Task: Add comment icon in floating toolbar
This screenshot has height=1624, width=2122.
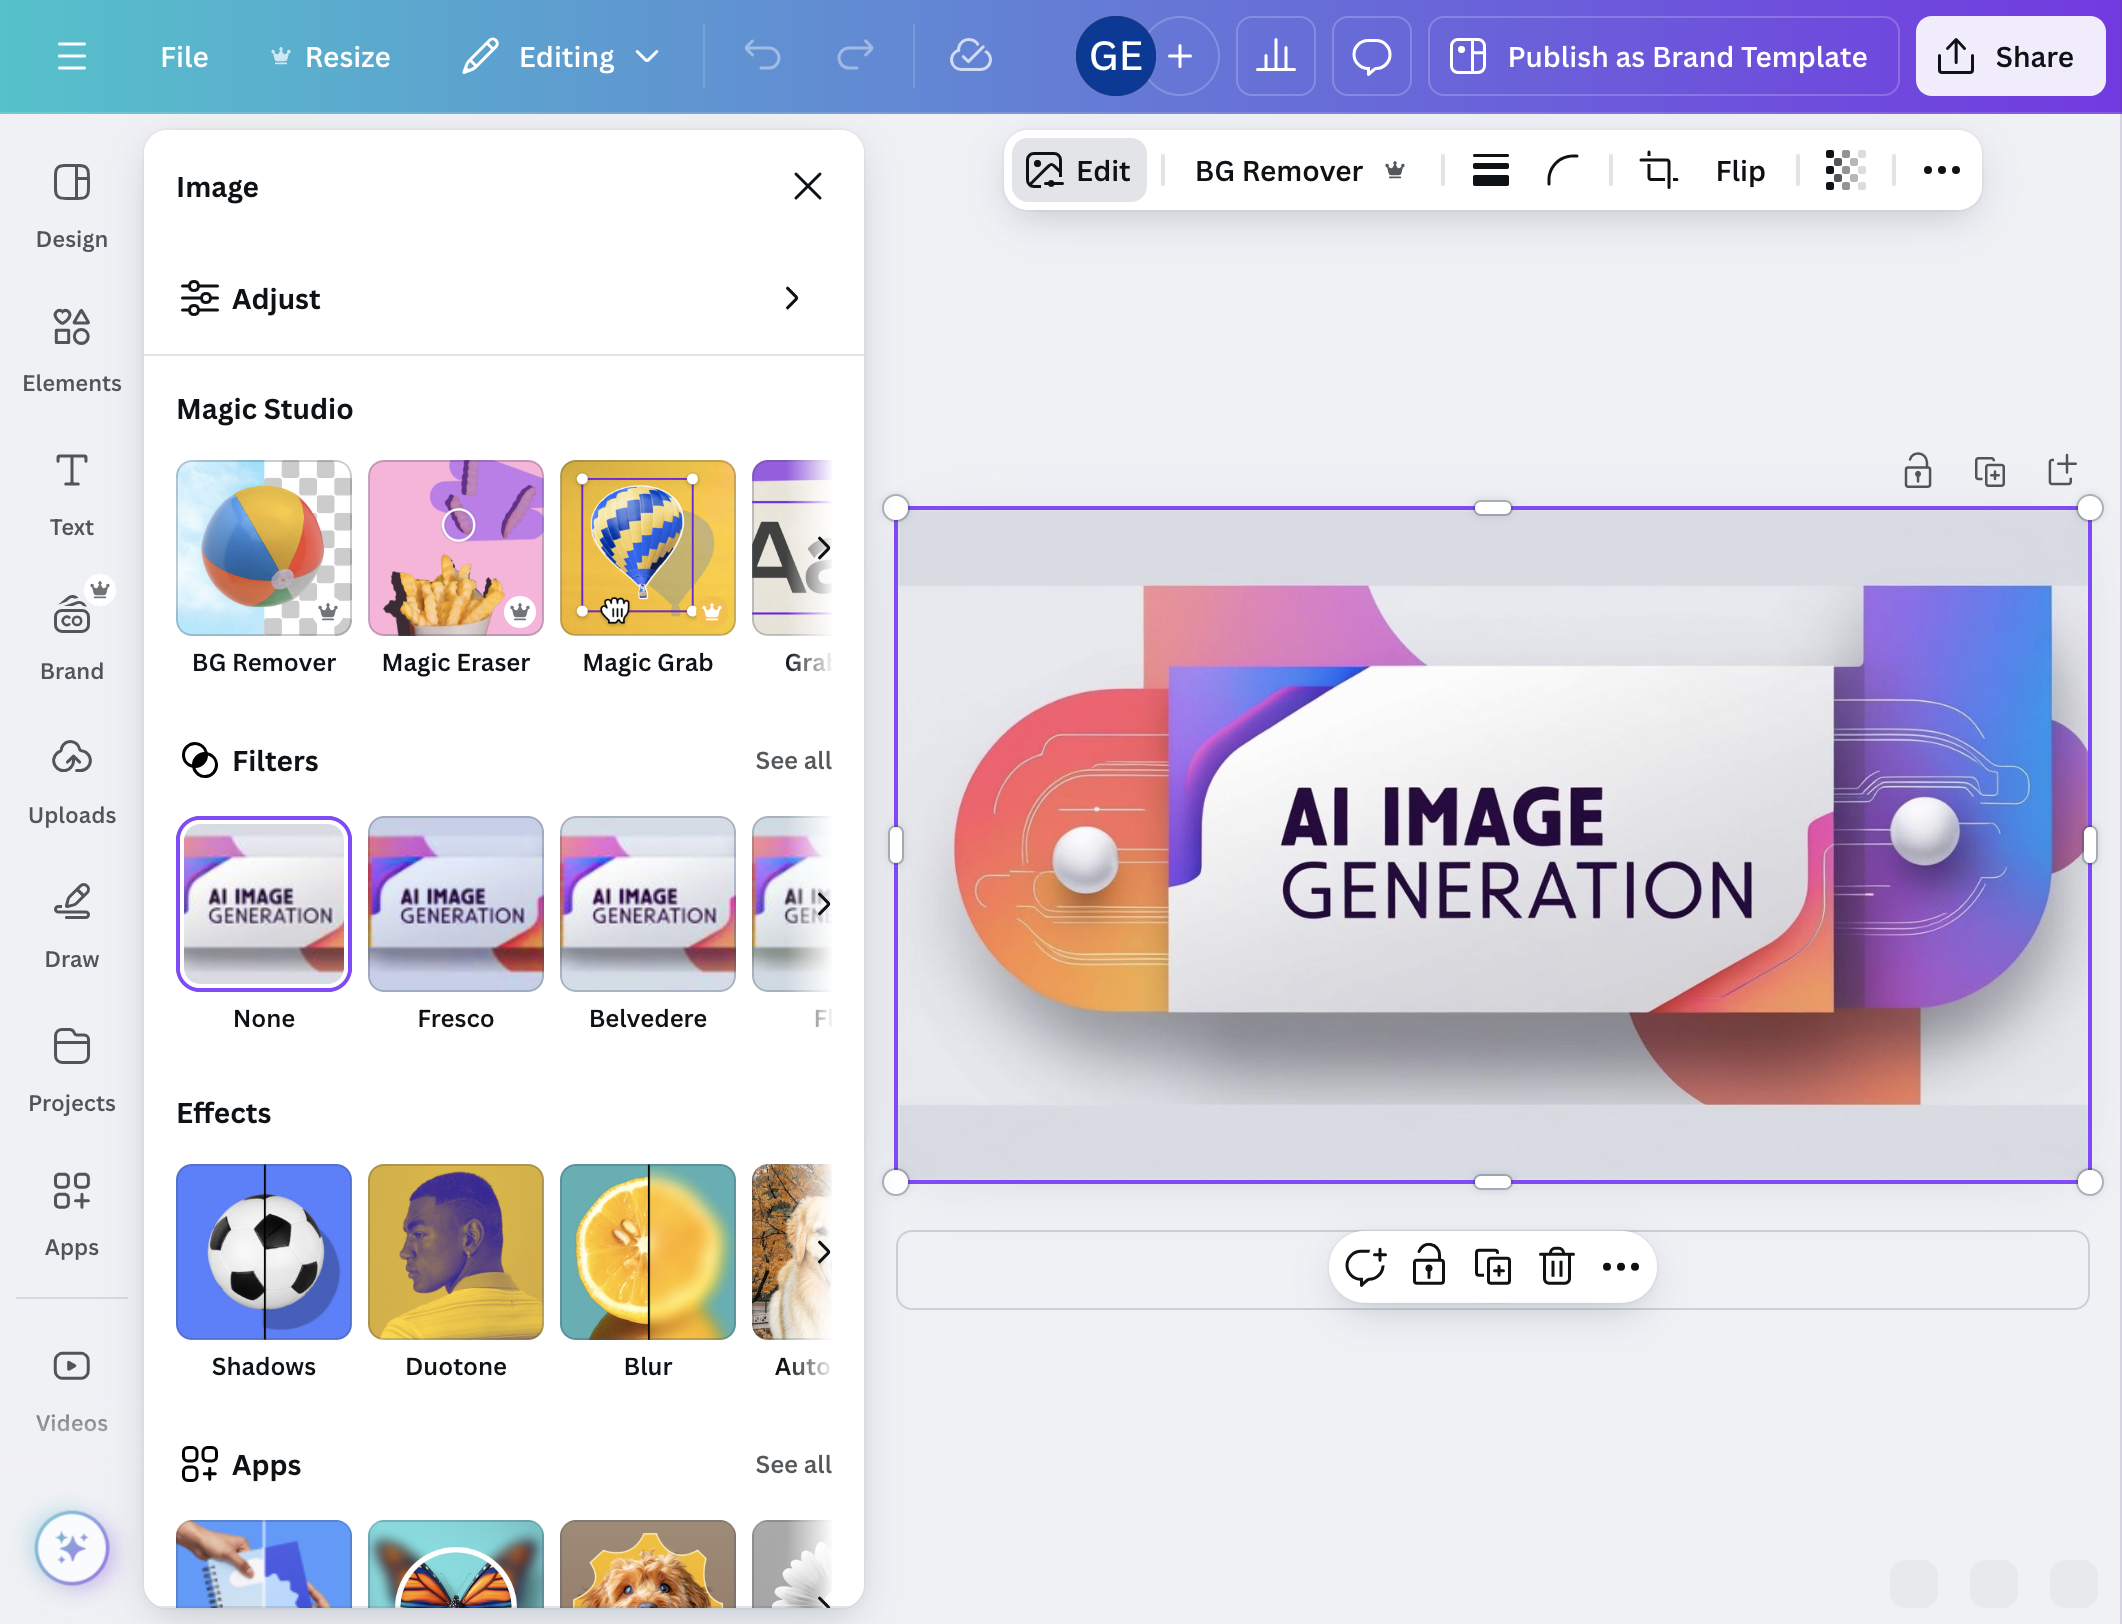Action: pyautogui.click(x=1365, y=1266)
